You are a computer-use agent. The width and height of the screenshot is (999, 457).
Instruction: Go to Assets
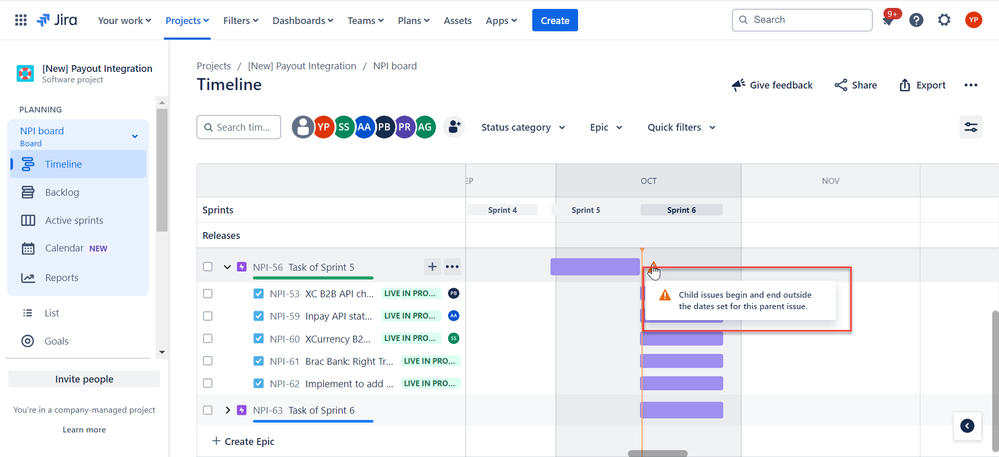tap(457, 20)
